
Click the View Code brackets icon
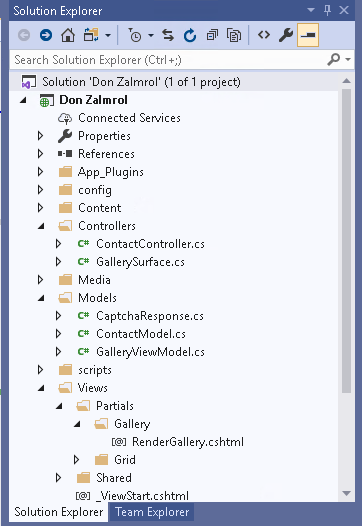point(264,35)
